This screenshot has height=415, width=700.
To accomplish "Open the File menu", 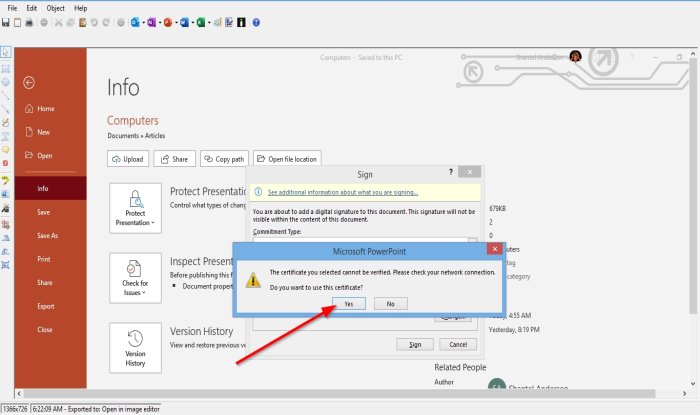I will click(12, 8).
